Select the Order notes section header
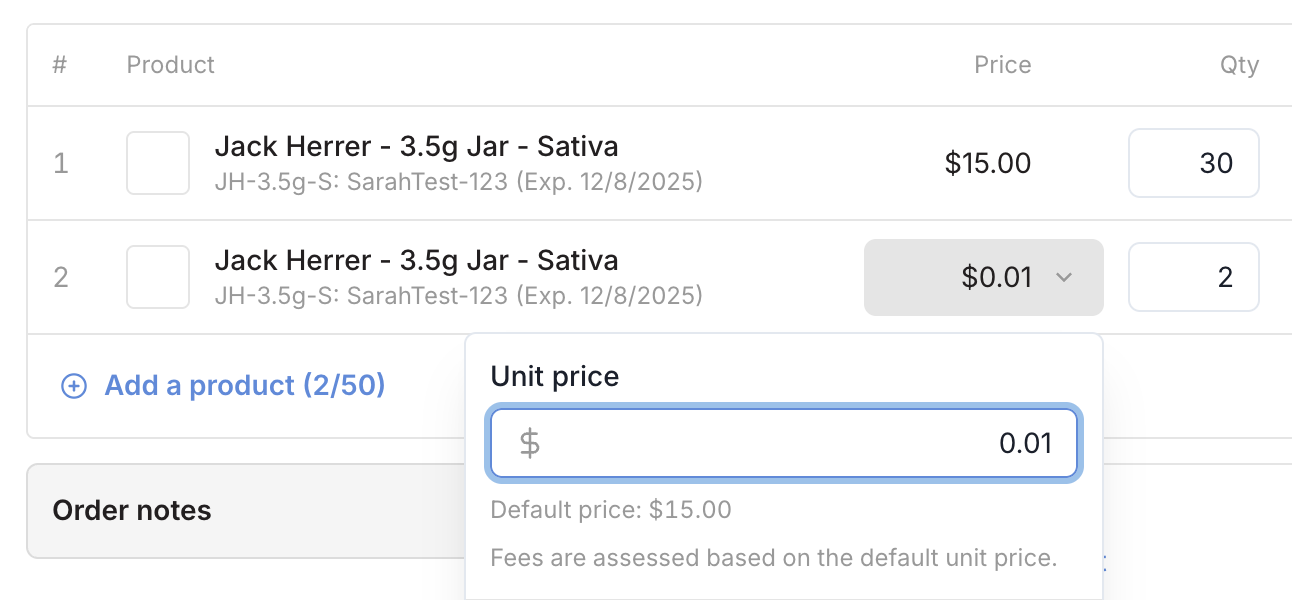 click(x=132, y=511)
